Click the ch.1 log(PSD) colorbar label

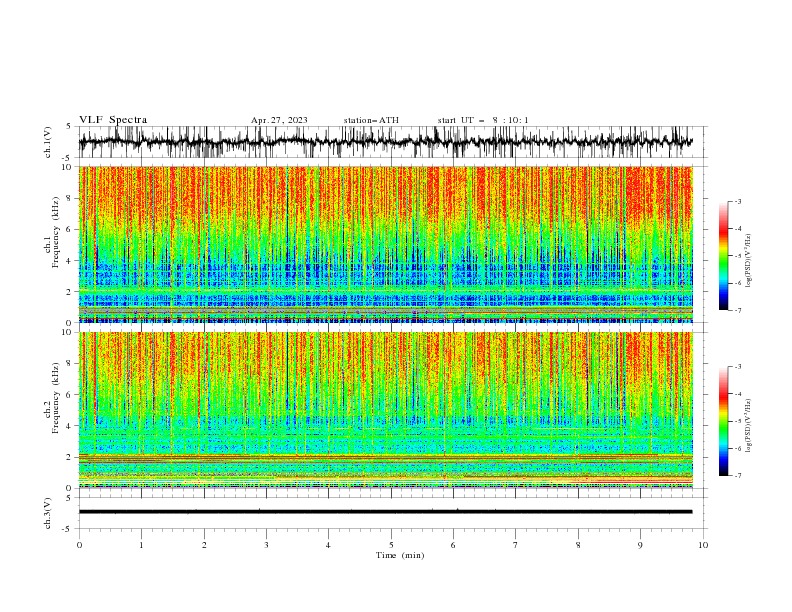point(748,261)
